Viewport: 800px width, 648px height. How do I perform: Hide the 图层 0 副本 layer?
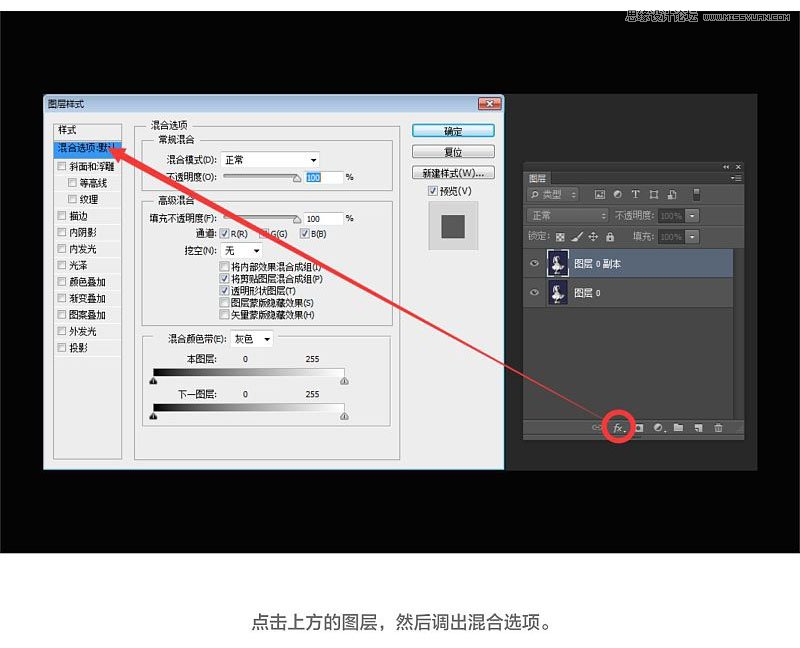pos(534,263)
